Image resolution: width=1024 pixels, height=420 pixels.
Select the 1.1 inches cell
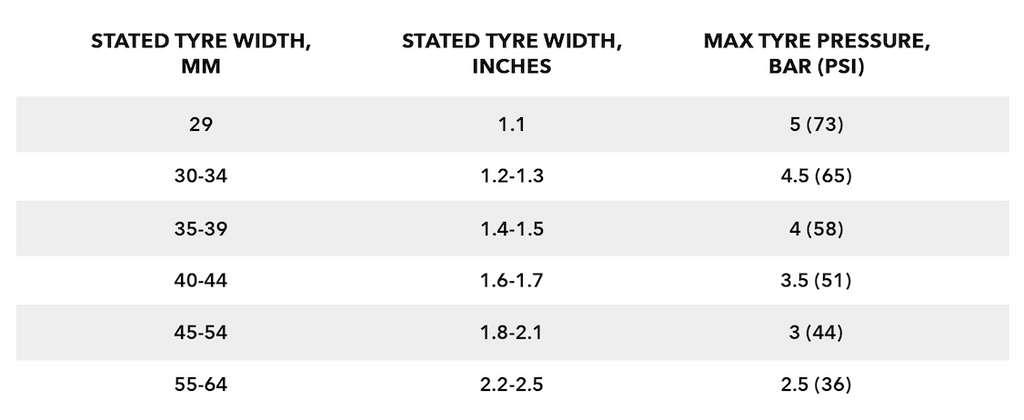512,125
